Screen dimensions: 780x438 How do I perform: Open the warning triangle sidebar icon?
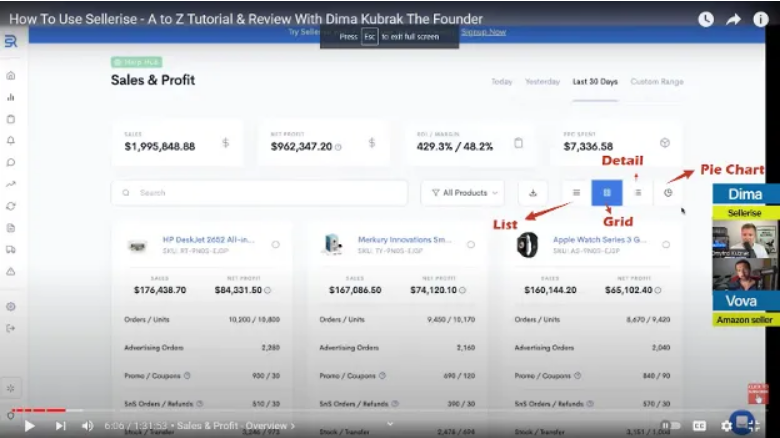[x=11, y=271]
